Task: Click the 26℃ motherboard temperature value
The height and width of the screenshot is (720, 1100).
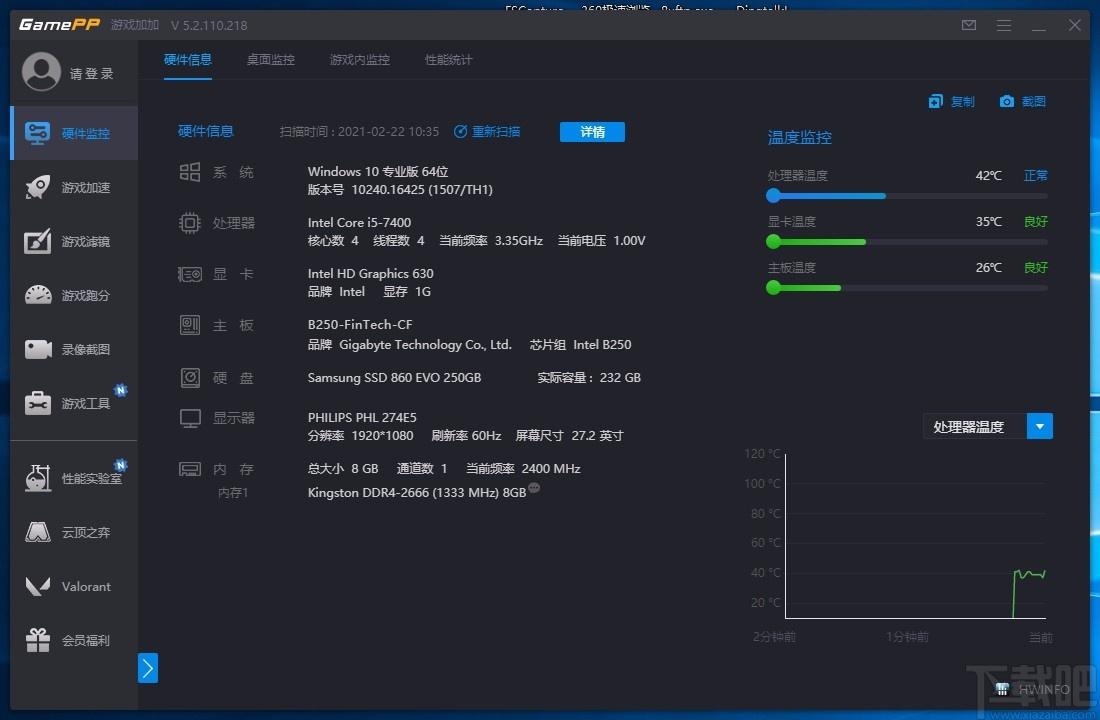Action: 988,267
